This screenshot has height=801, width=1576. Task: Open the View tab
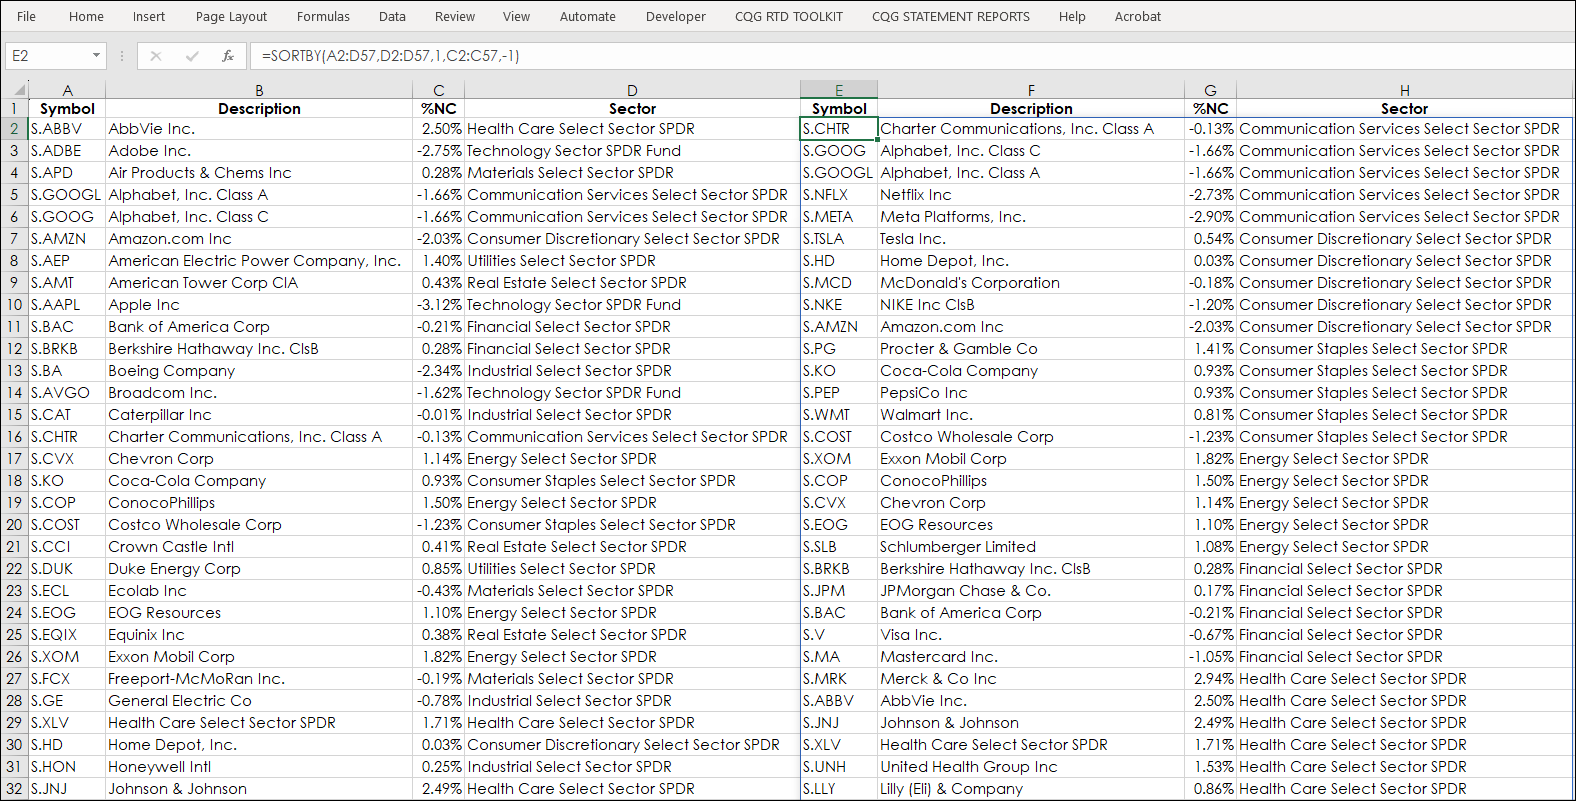tap(516, 16)
